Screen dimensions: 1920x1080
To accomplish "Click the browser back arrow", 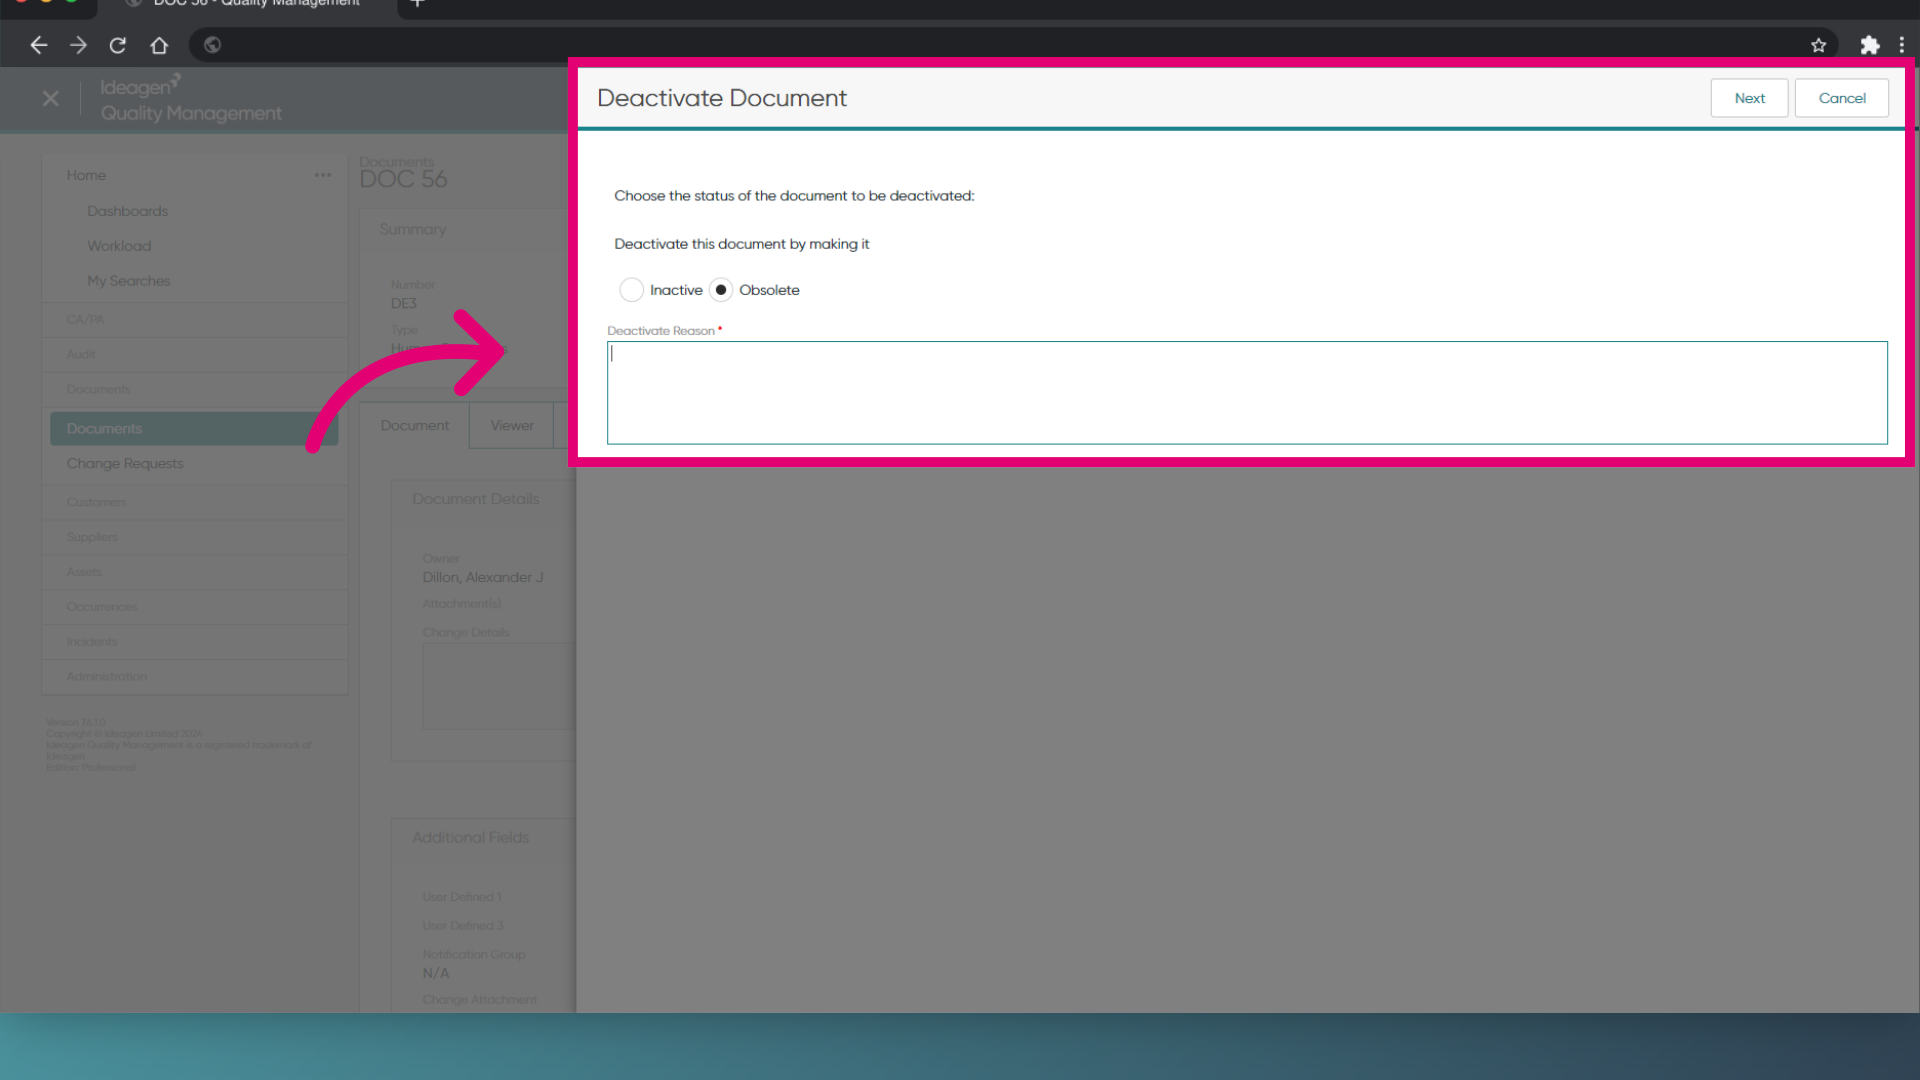I will click(x=38, y=45).
